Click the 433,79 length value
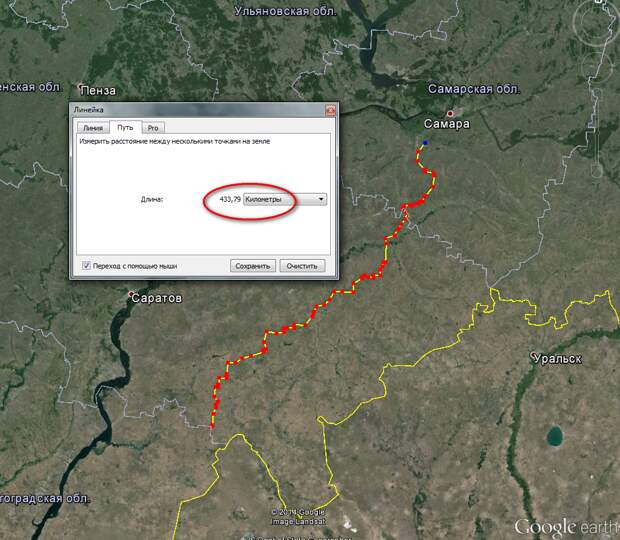The height and width of the screenshot is (540, 620). coord(230,199)
